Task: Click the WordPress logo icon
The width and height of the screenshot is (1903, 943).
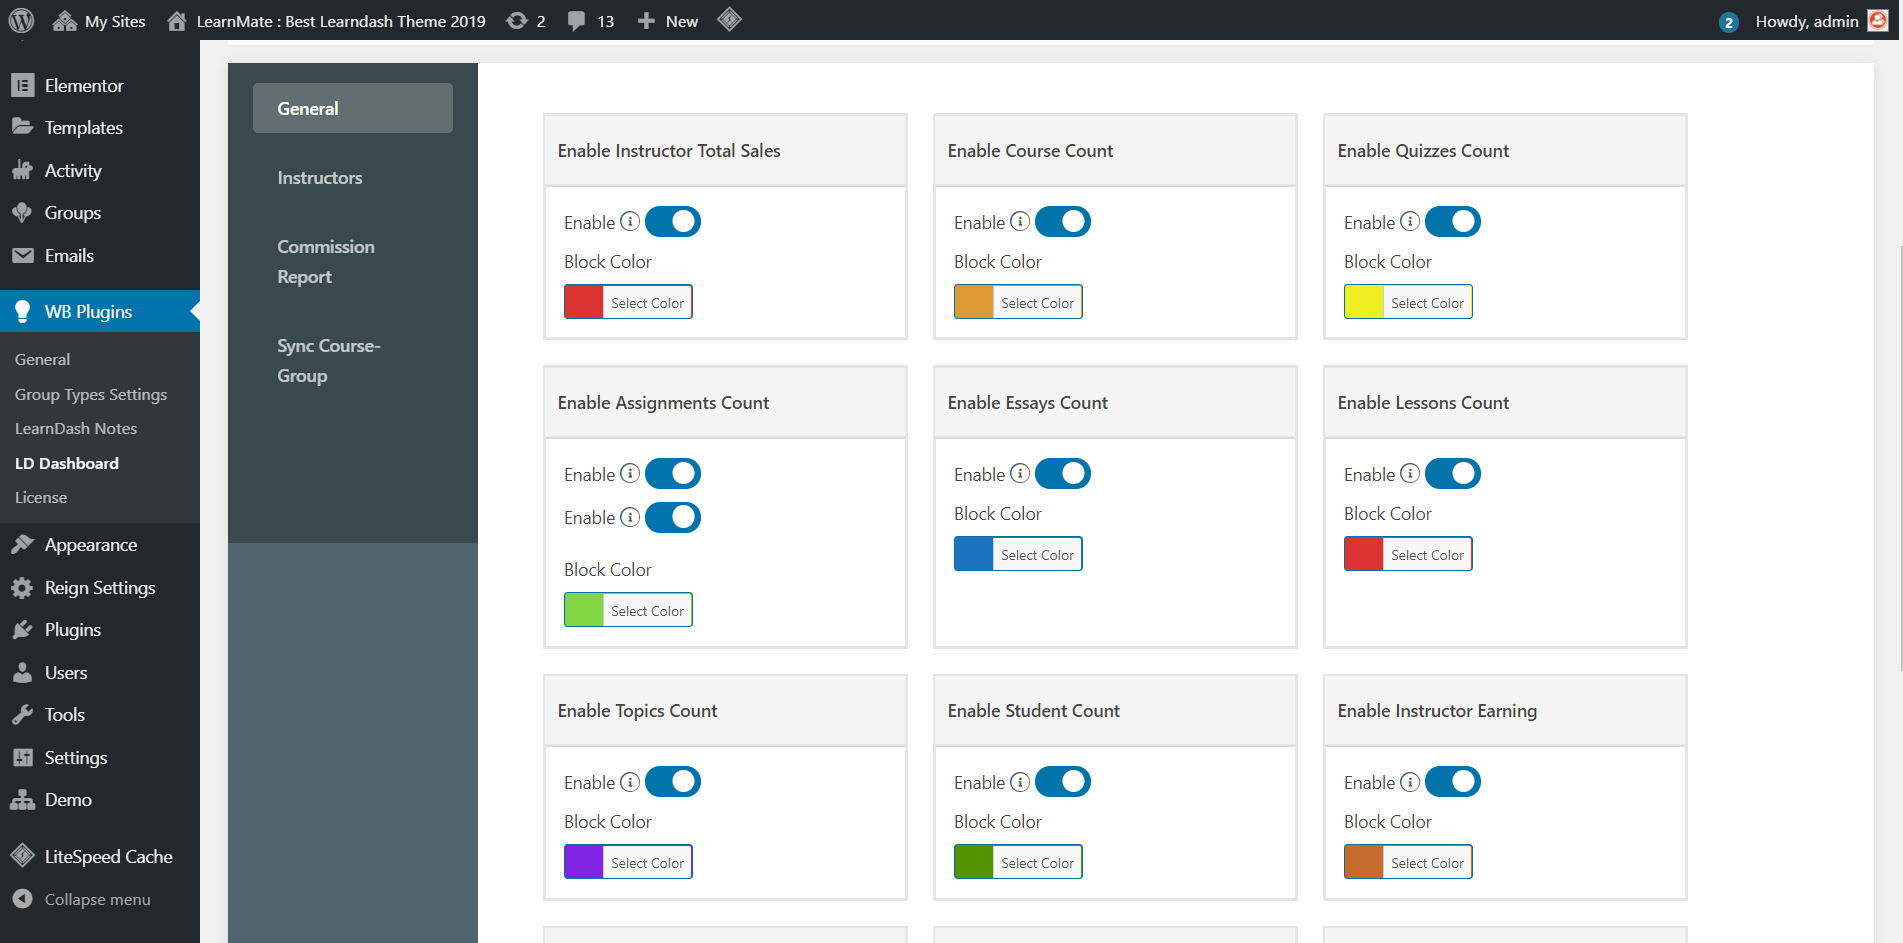Action: click(21, 21)
